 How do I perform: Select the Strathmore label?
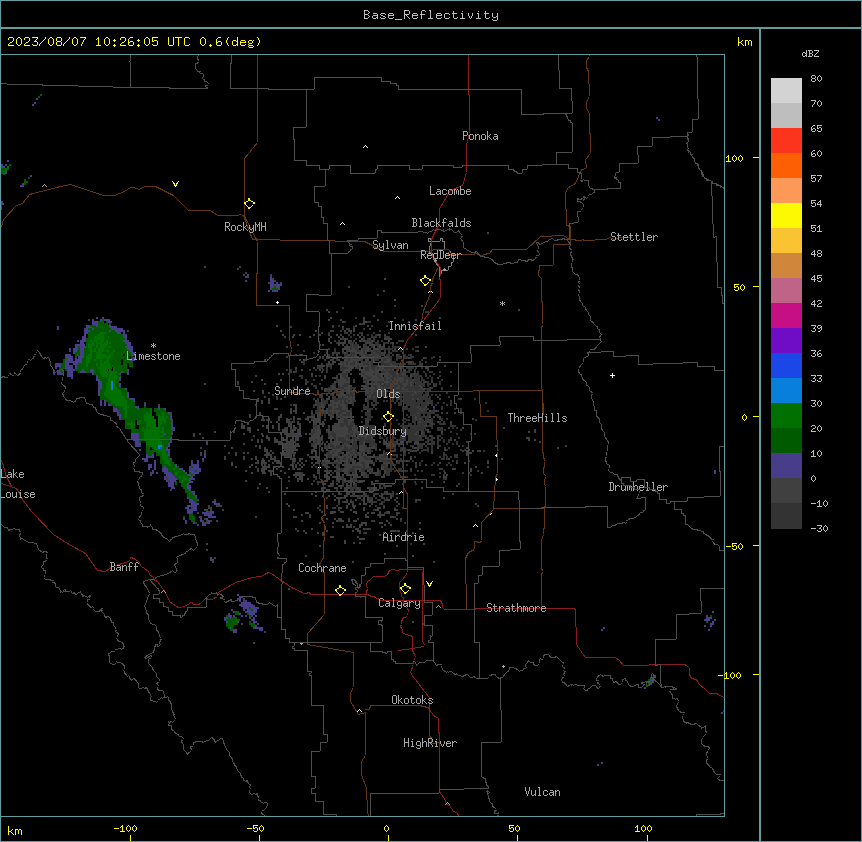[x=516, y=608]
